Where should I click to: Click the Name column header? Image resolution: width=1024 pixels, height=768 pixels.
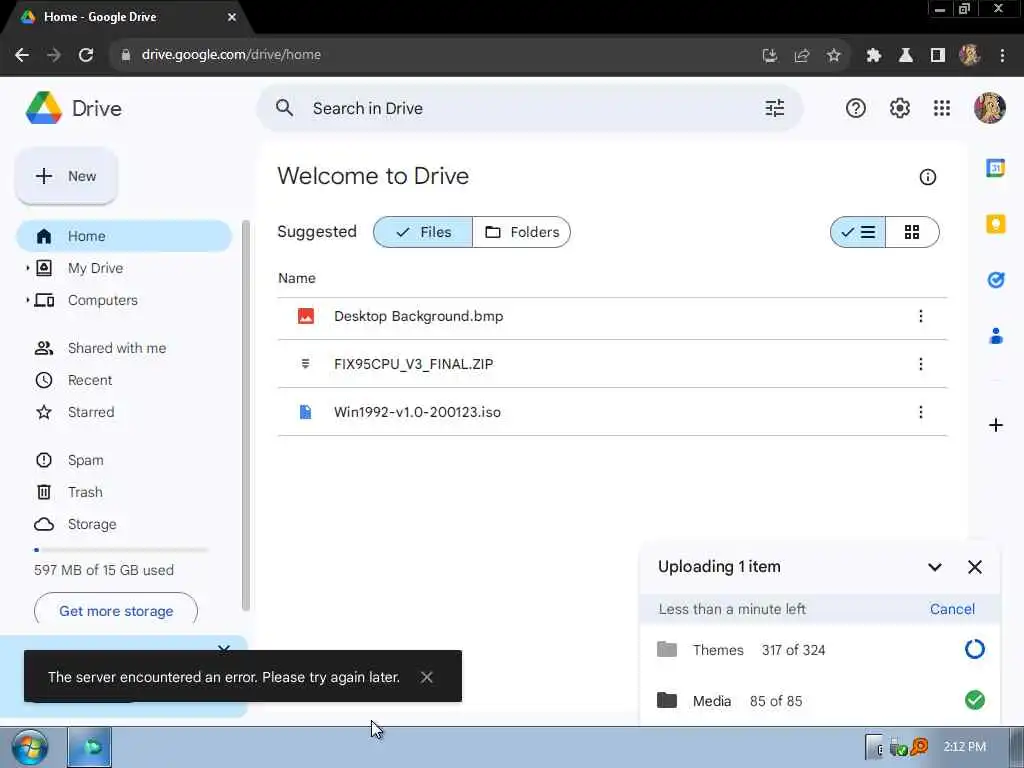[x=296, y=278]
